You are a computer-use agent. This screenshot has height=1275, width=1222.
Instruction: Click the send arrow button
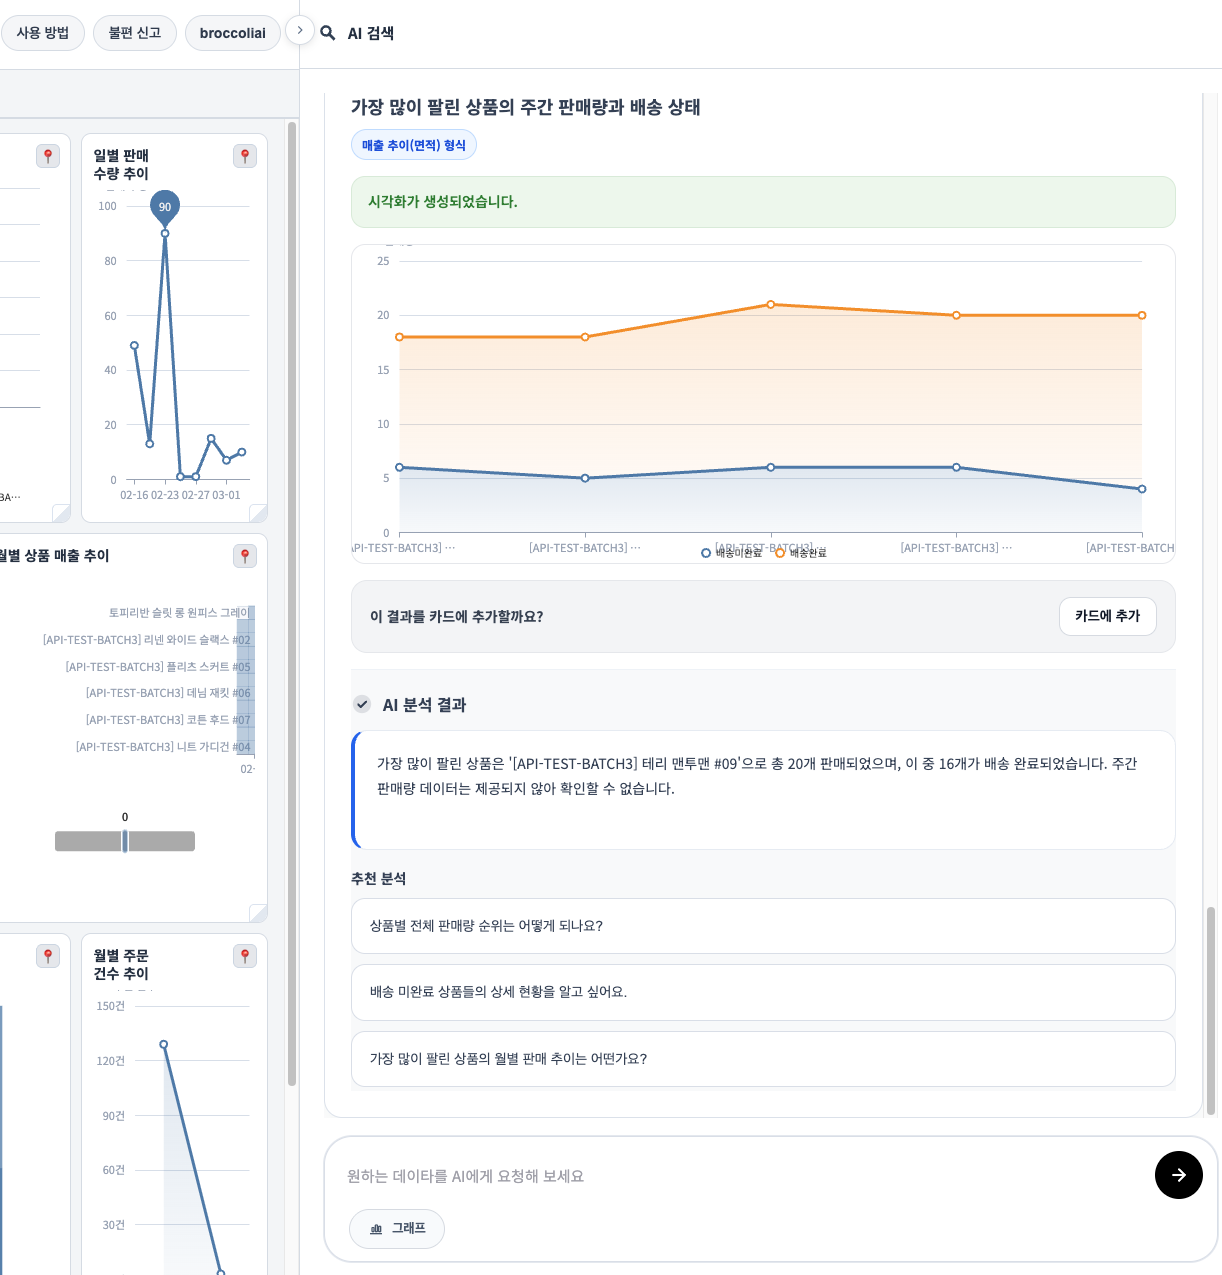(x=1178, y=1175)
